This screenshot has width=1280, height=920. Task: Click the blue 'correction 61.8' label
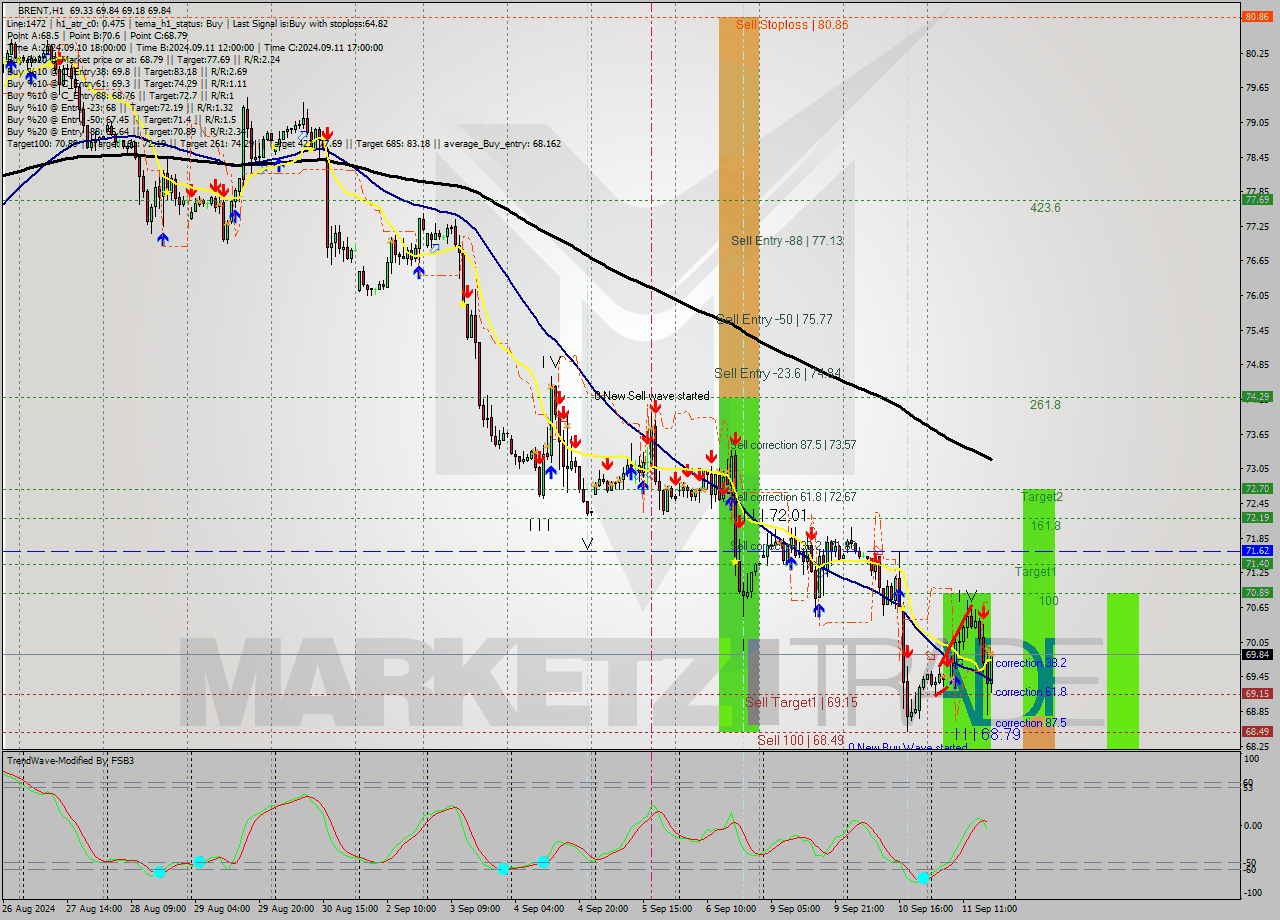tap(1031, 692)
